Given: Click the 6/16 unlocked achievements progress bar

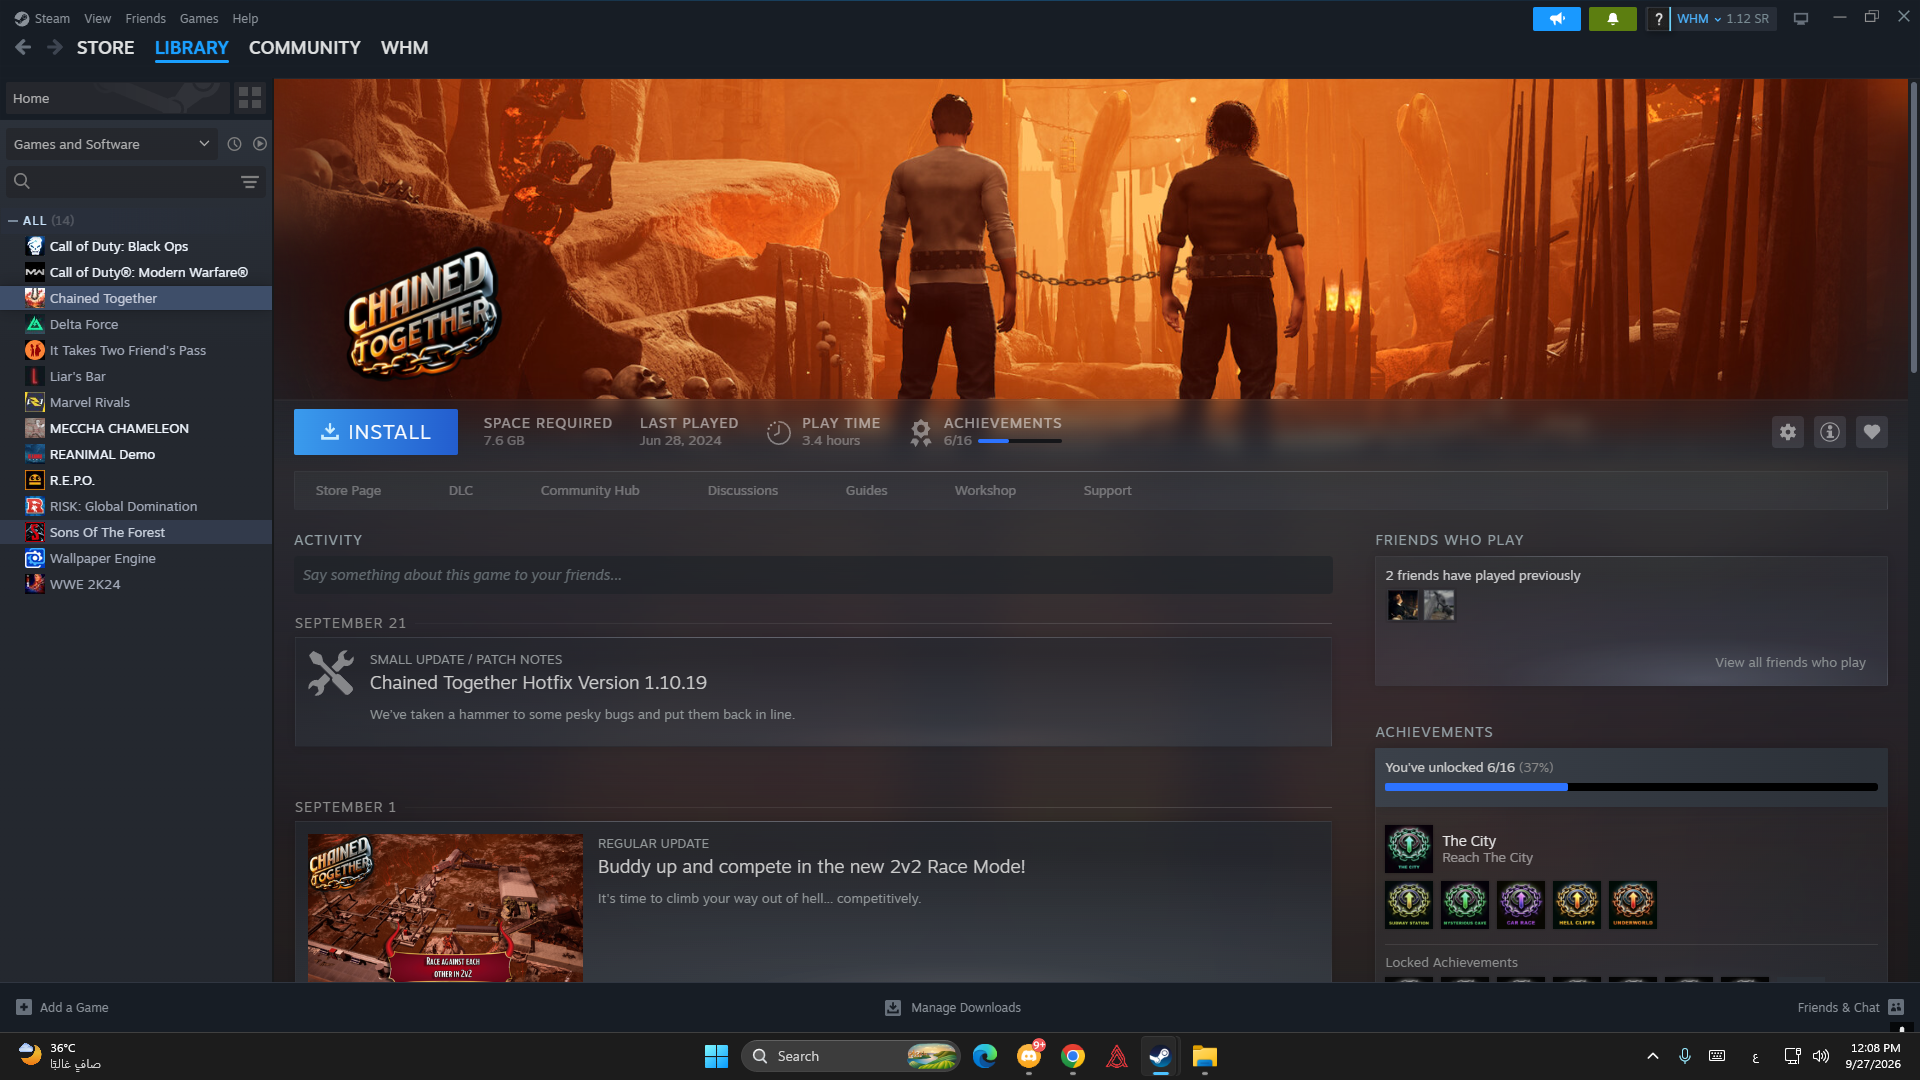Looking at the screenshot, I should tap(1631, 787).
